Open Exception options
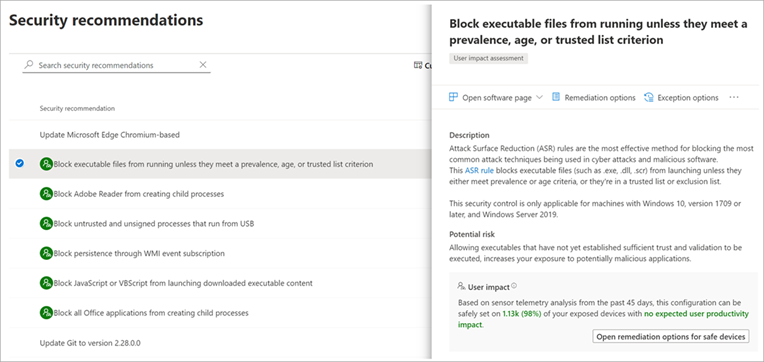Screen dimensions: 764x362 681,97
